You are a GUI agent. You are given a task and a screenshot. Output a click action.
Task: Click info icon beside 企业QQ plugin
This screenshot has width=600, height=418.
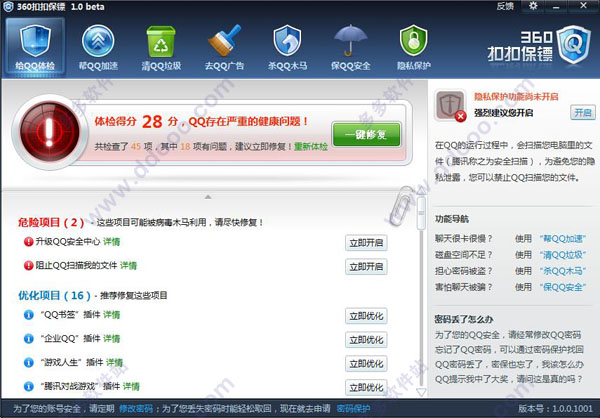click(29, 339)
